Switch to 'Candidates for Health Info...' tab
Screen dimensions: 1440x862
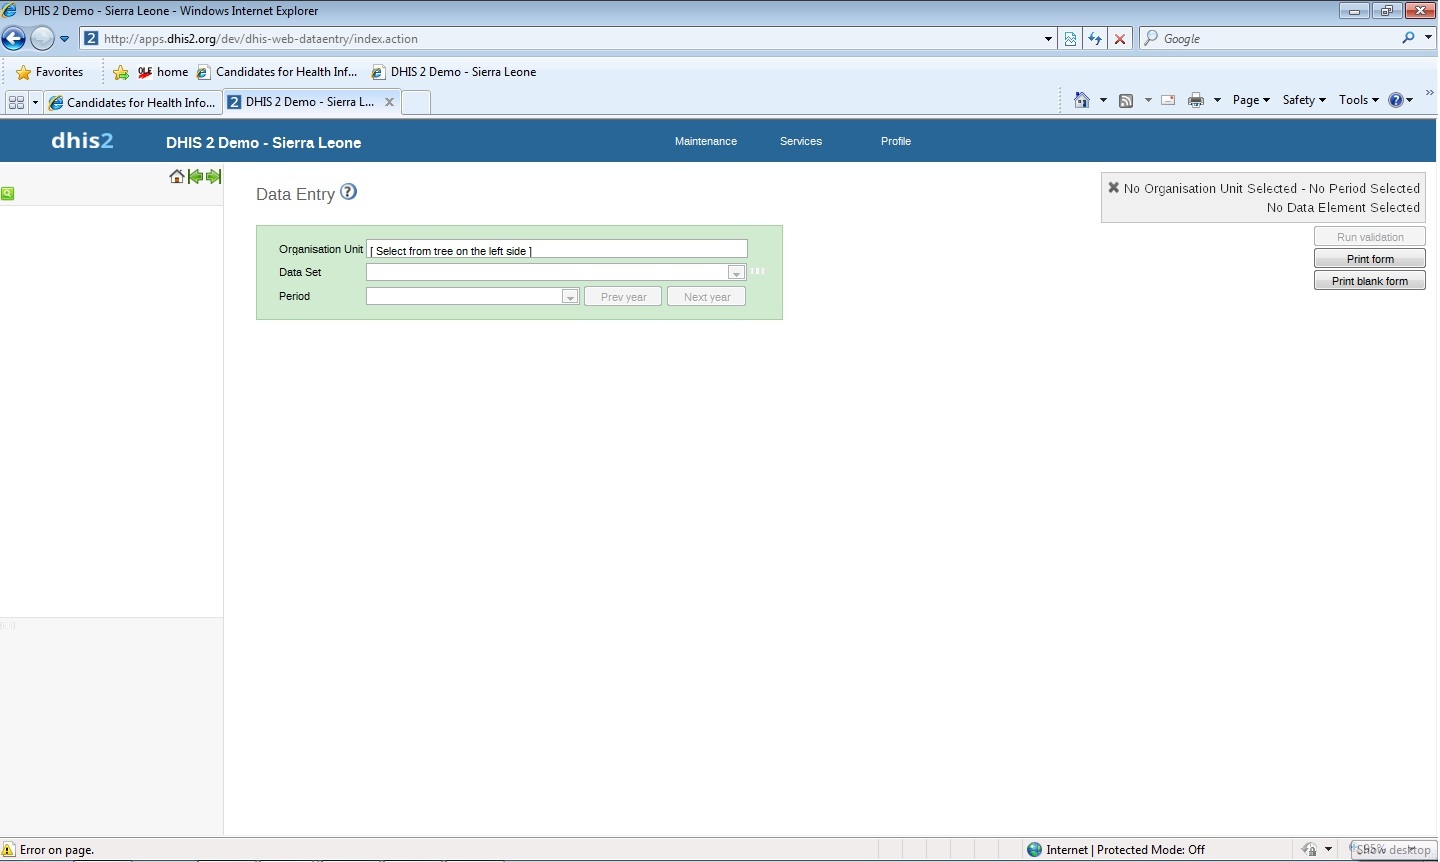132,102
